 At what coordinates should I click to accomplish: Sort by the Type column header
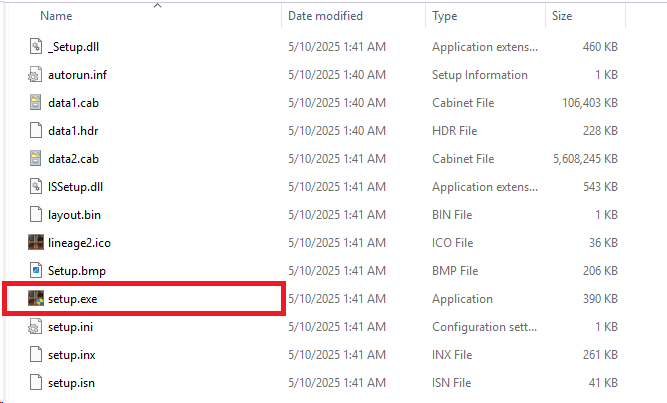pyautogui.click(x=445, y=16)
